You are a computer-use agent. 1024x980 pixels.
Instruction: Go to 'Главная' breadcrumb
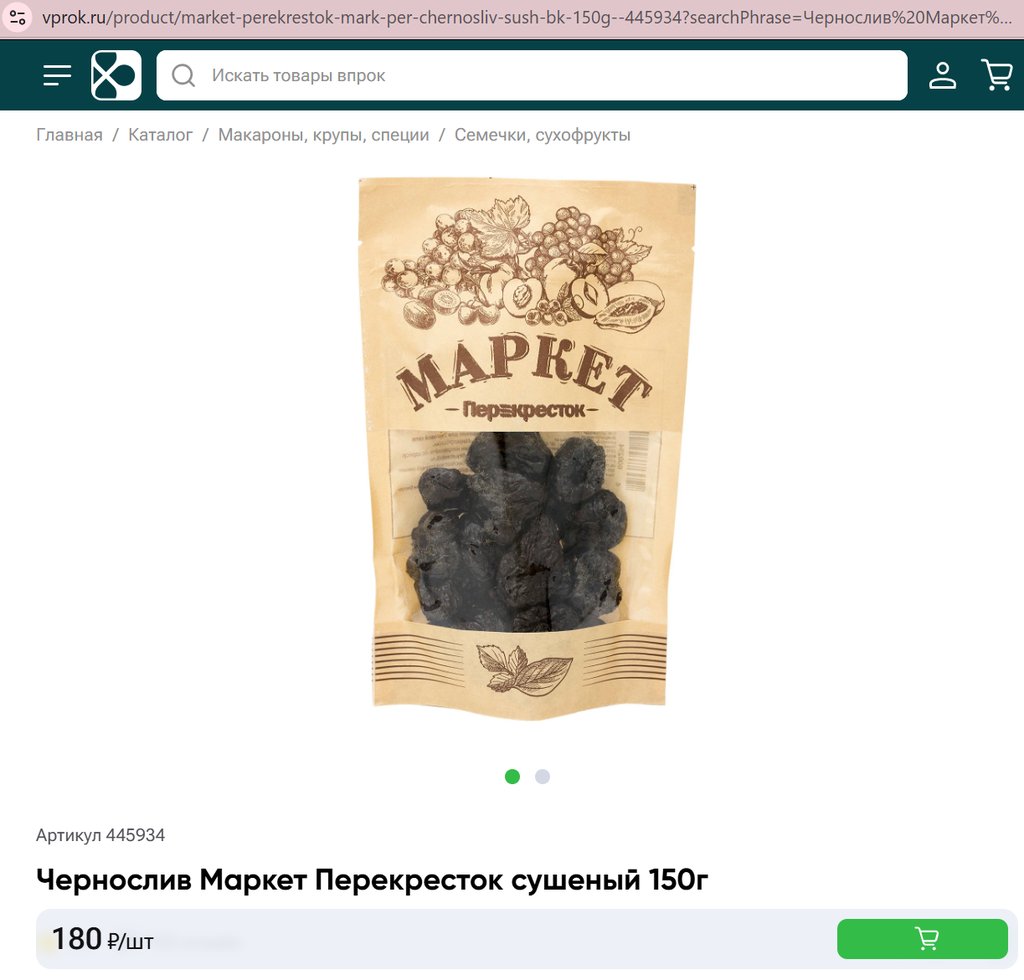[x=69, y=134]
